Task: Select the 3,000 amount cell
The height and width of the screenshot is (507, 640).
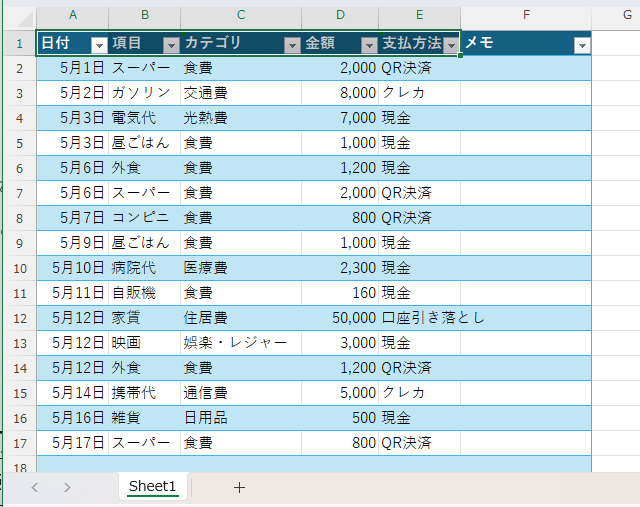Action: pyautogui.click(x=340, y=343)
